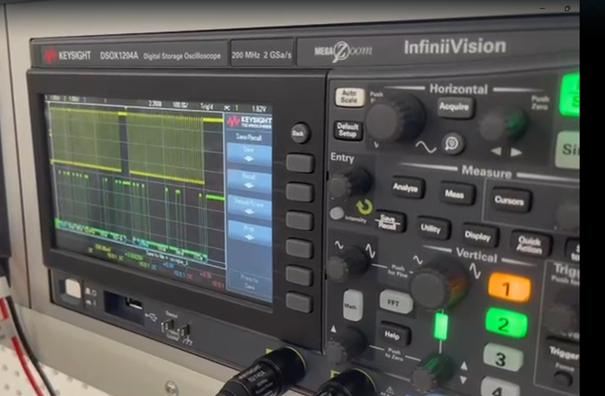Click the Help key
Image resolution: width=605 pixels, height=396 pixels.
[394, 335]
